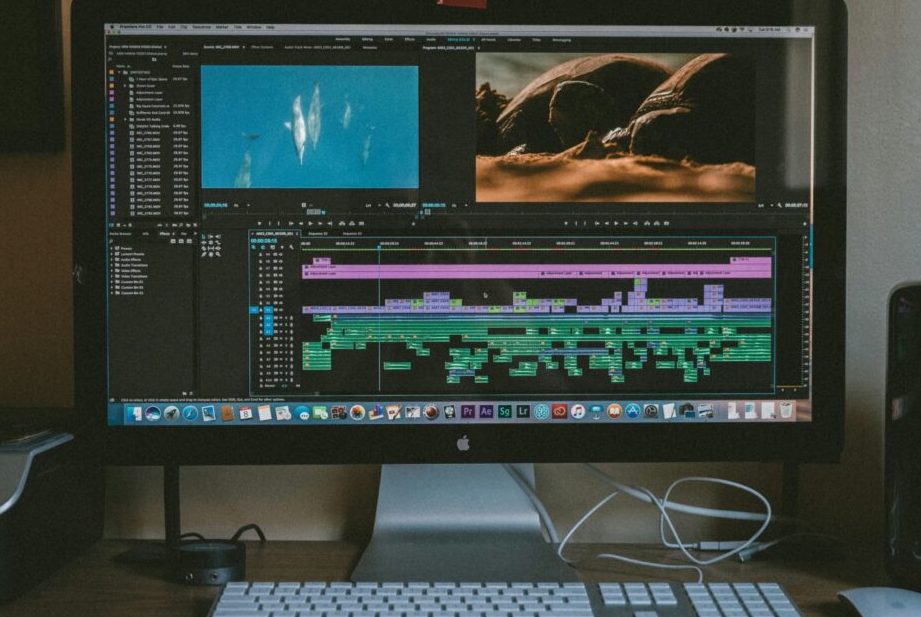
Task: Open the Trash in the Dock
Action: [786, 410]
